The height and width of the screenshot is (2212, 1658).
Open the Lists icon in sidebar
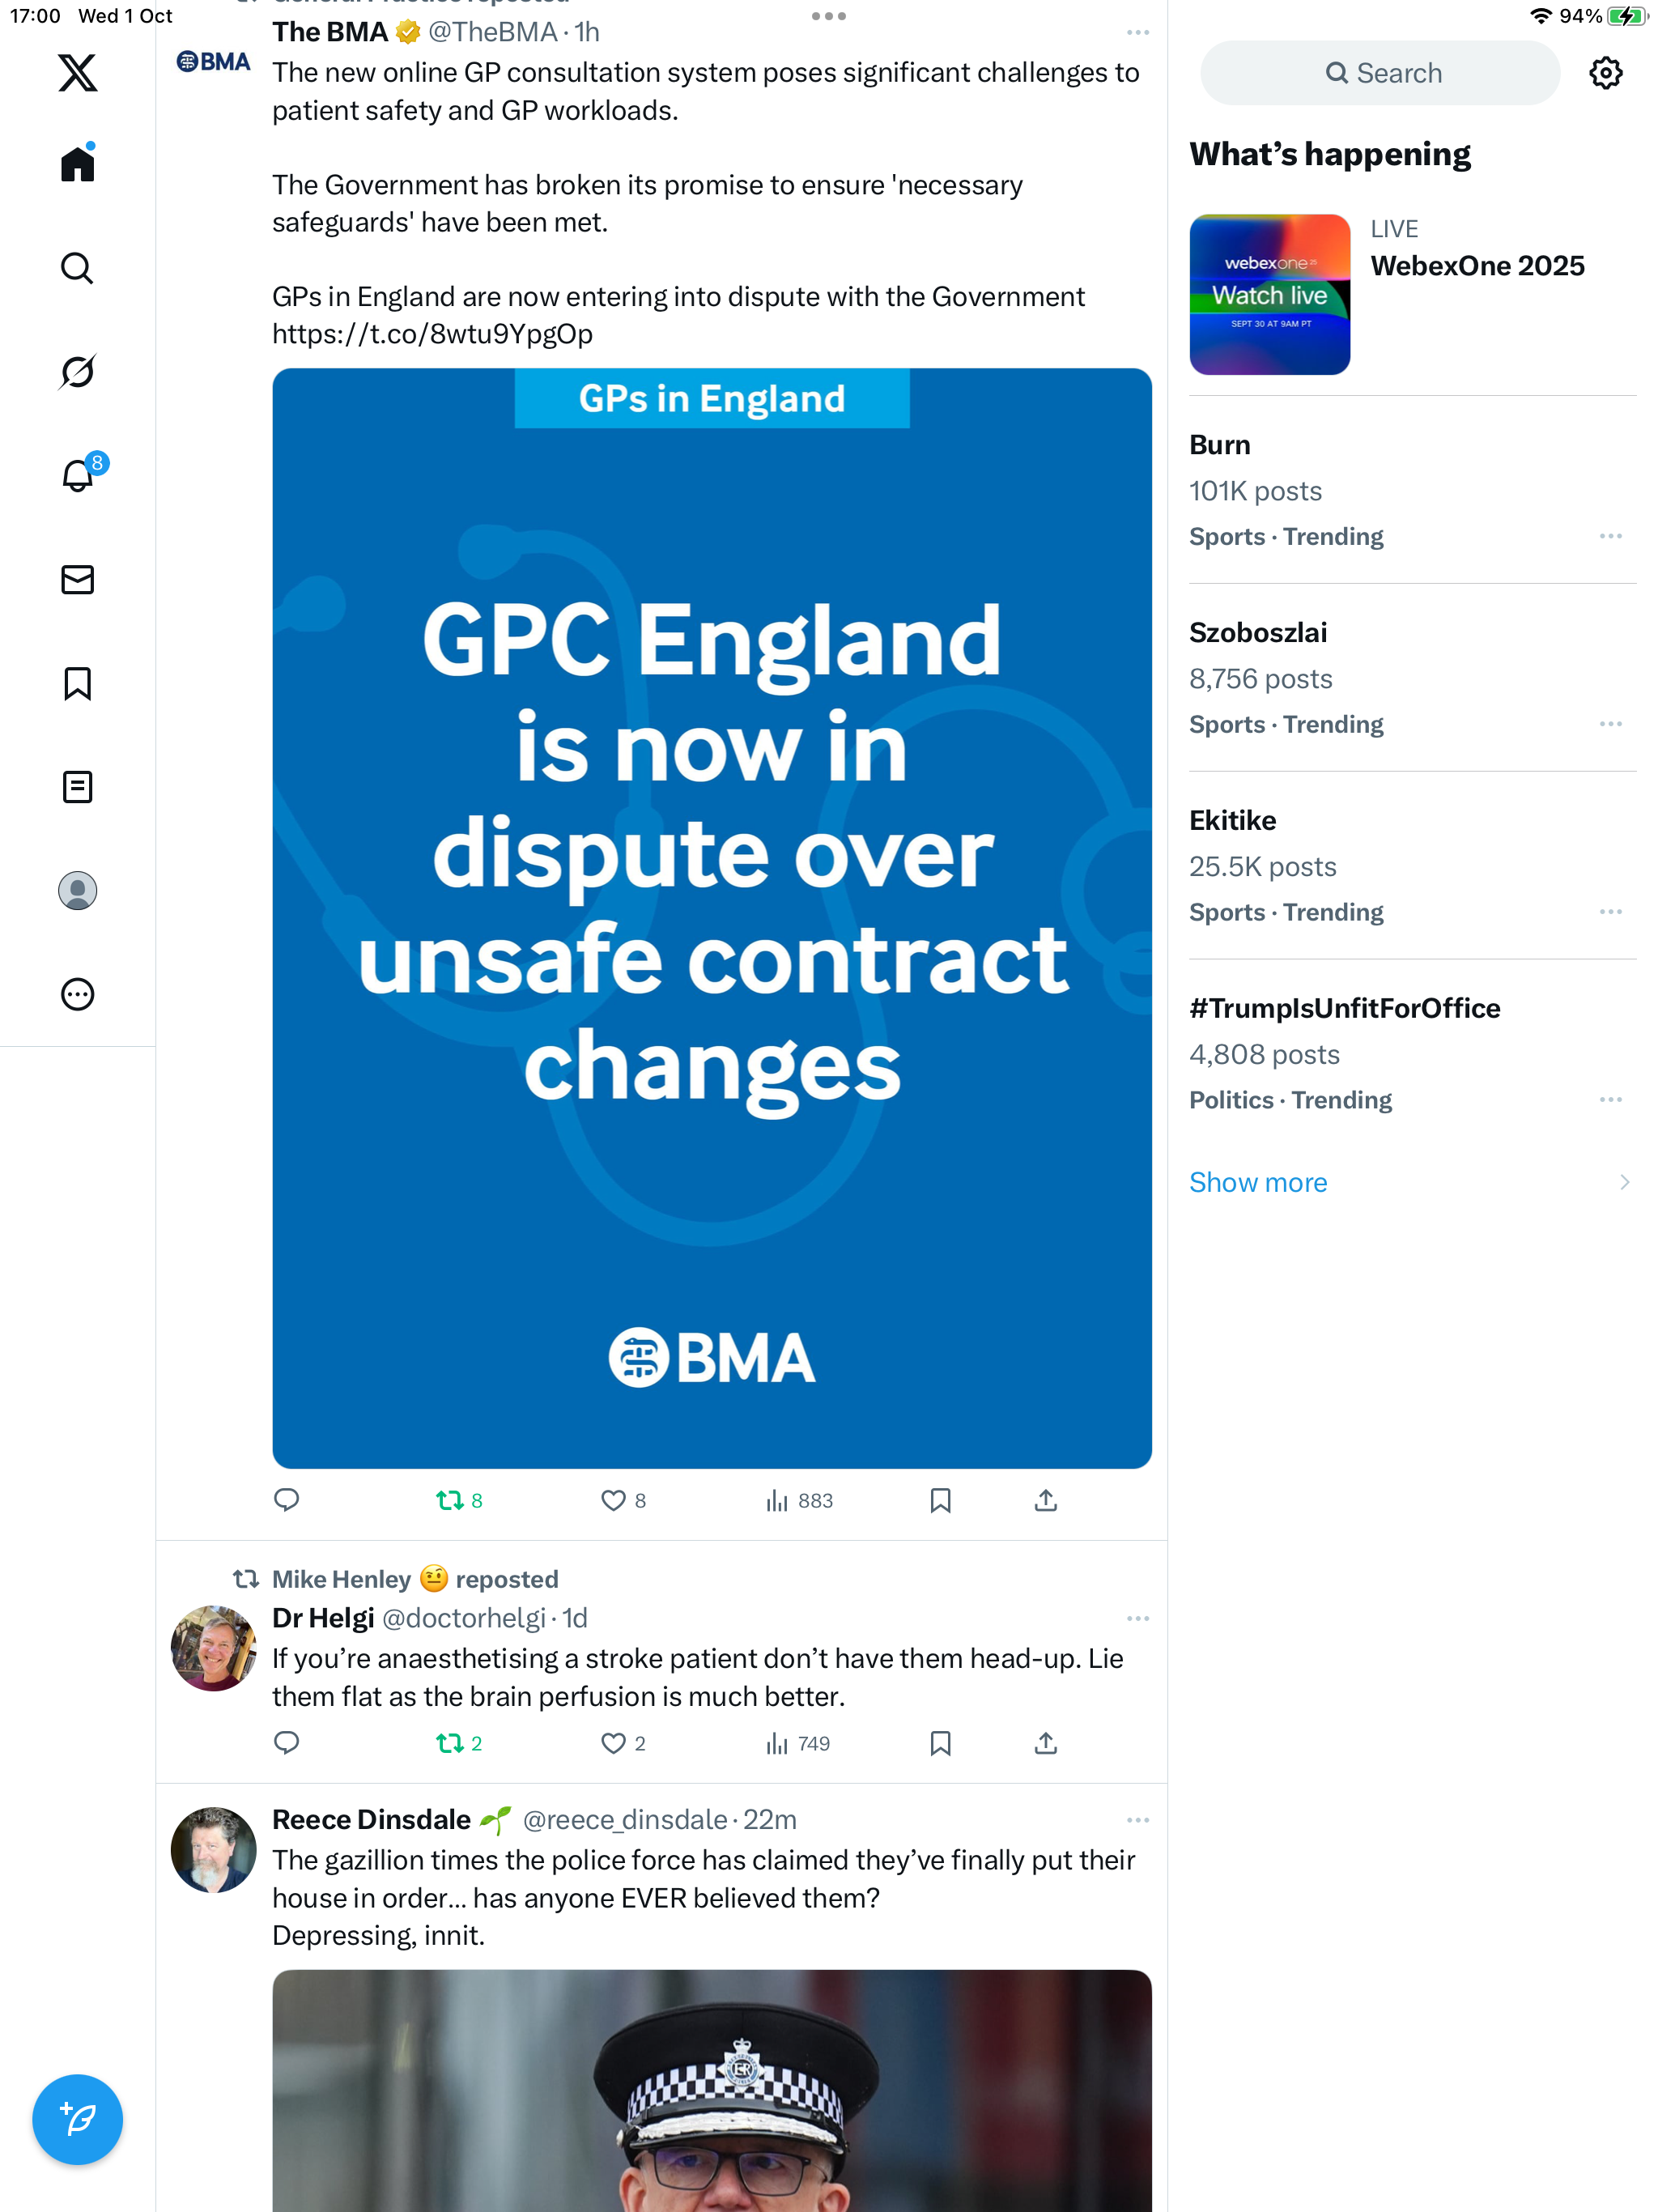(77, 787)
